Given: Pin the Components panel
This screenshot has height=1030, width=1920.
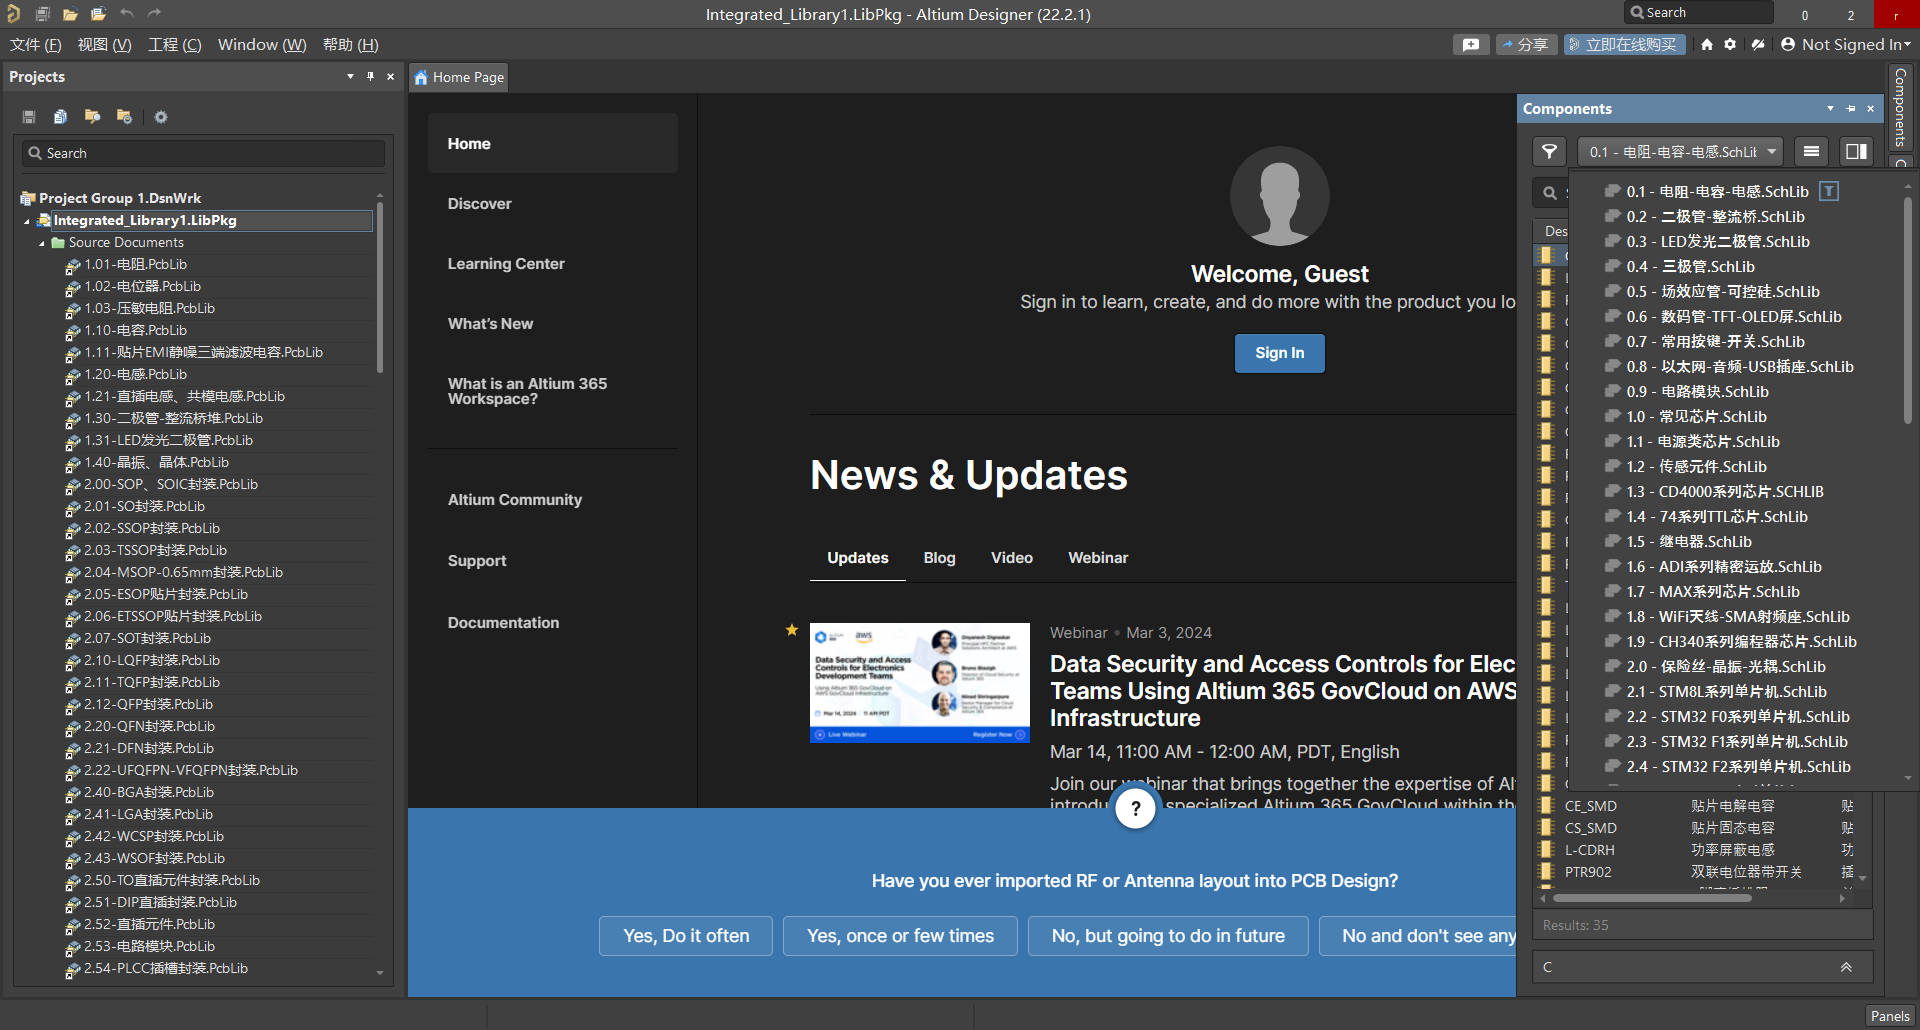Looking at the screenshot, I should pyautogui.click(x=1851, y=109).
